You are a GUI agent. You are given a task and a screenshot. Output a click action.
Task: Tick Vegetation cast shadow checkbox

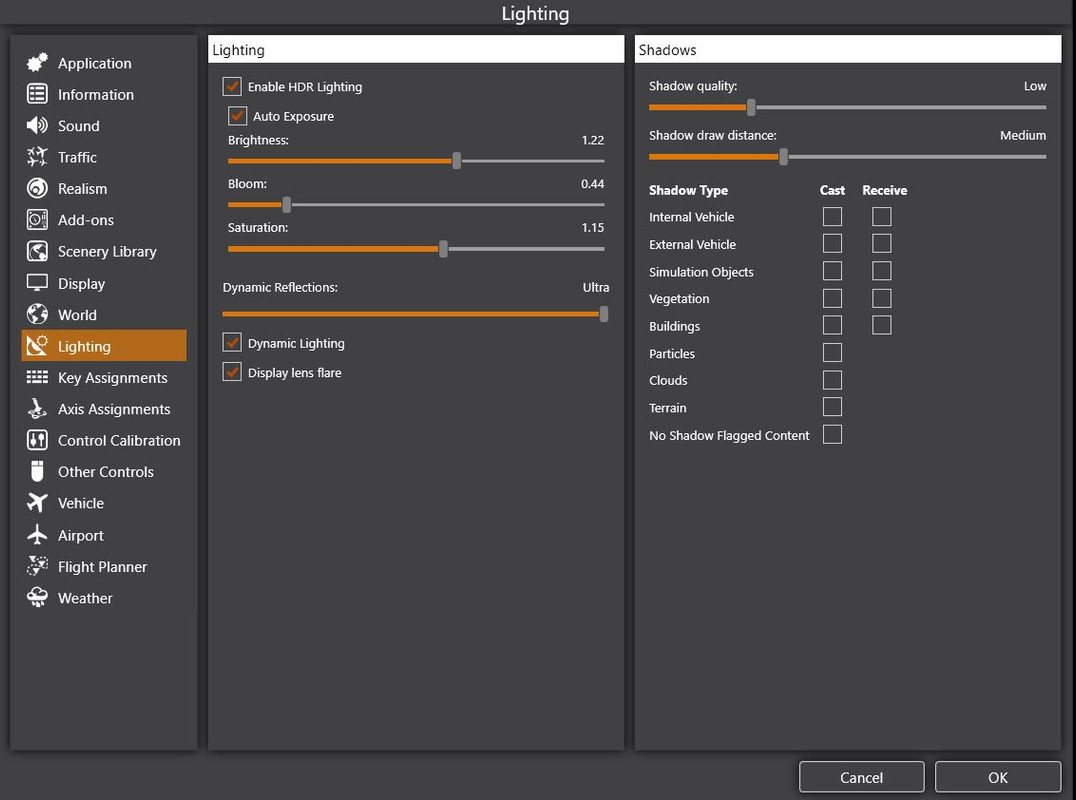click(832, 298)
